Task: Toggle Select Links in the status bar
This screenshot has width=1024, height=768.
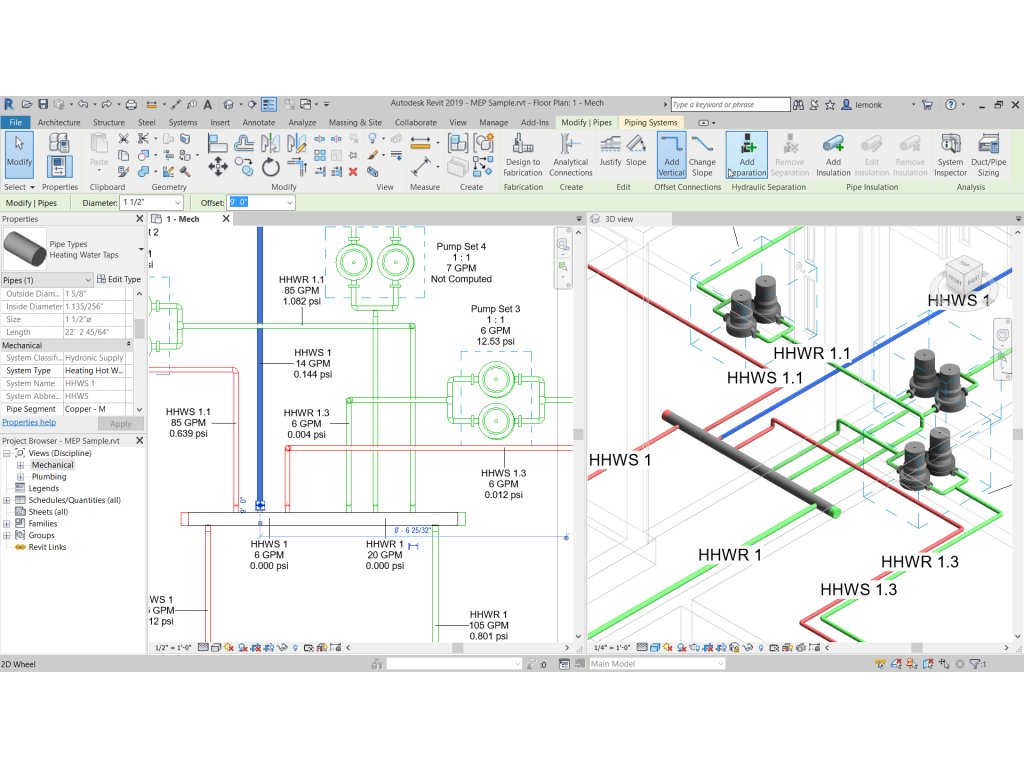Action: point(880,664)
